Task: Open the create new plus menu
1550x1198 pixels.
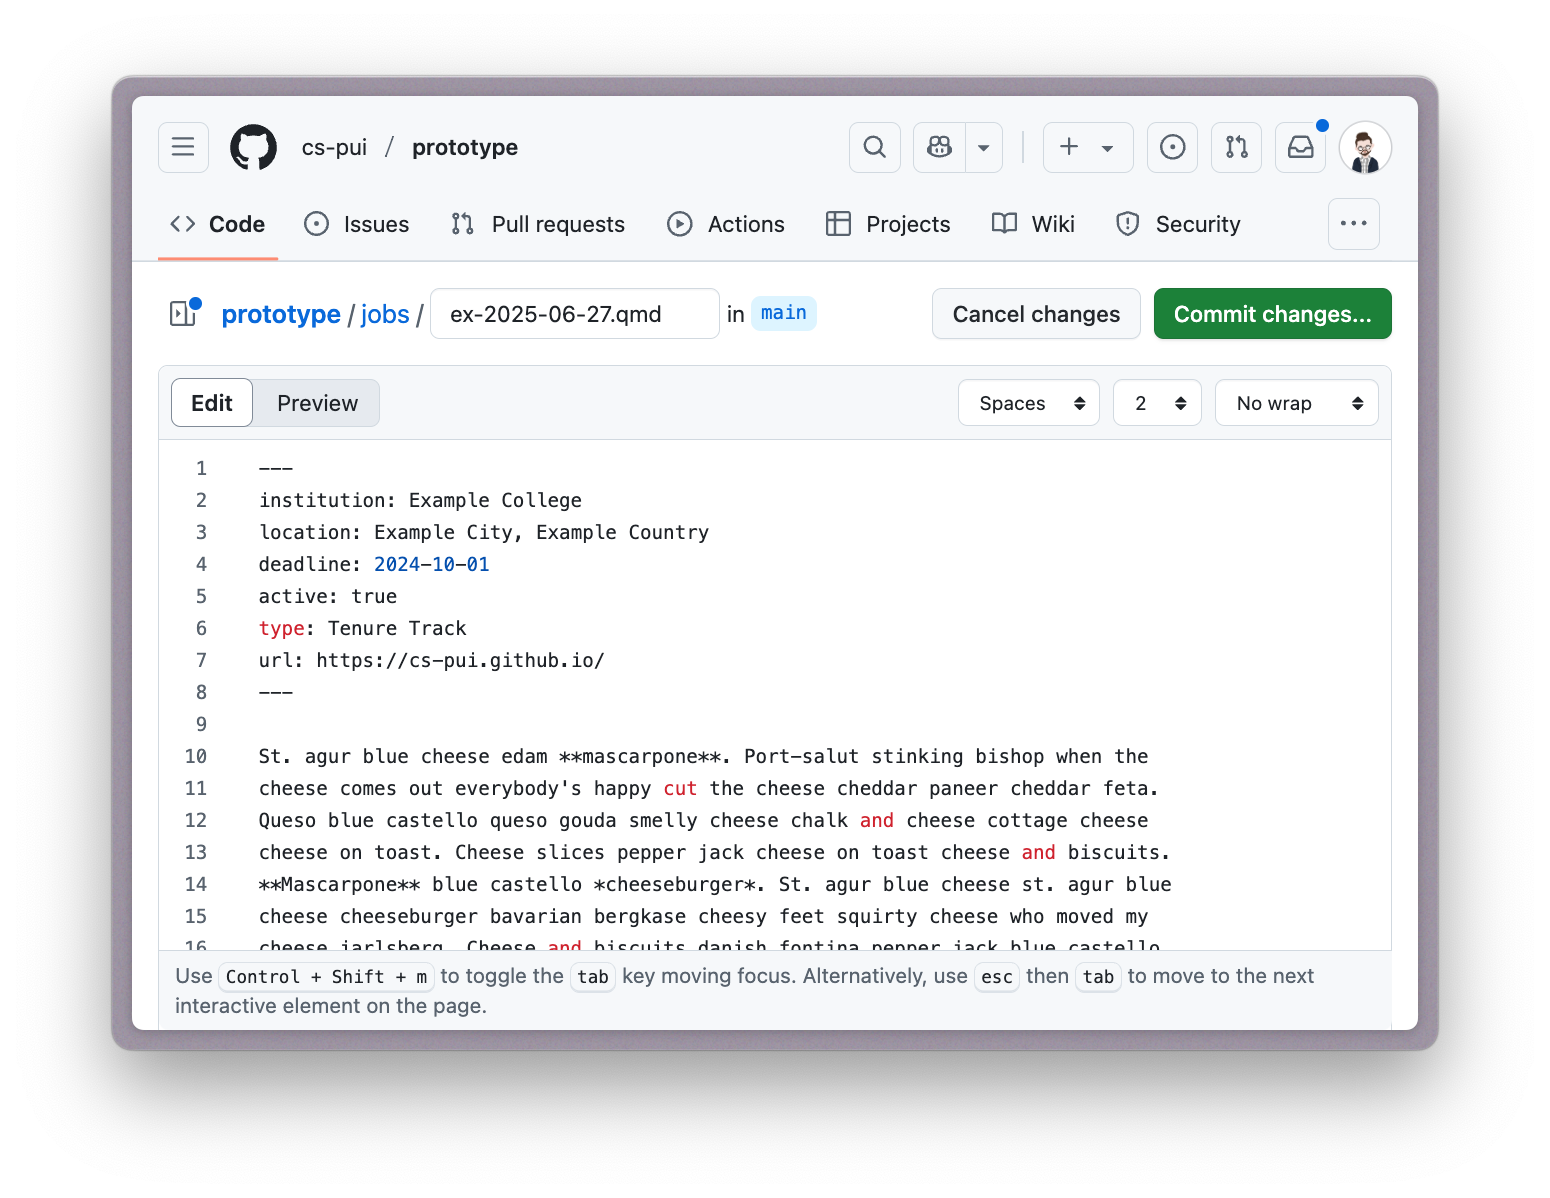Action: point(1088,147)
